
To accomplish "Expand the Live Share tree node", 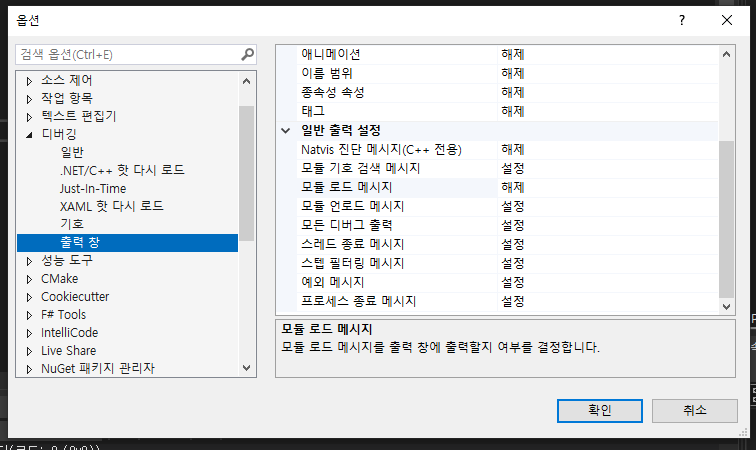I will [29, 351].
